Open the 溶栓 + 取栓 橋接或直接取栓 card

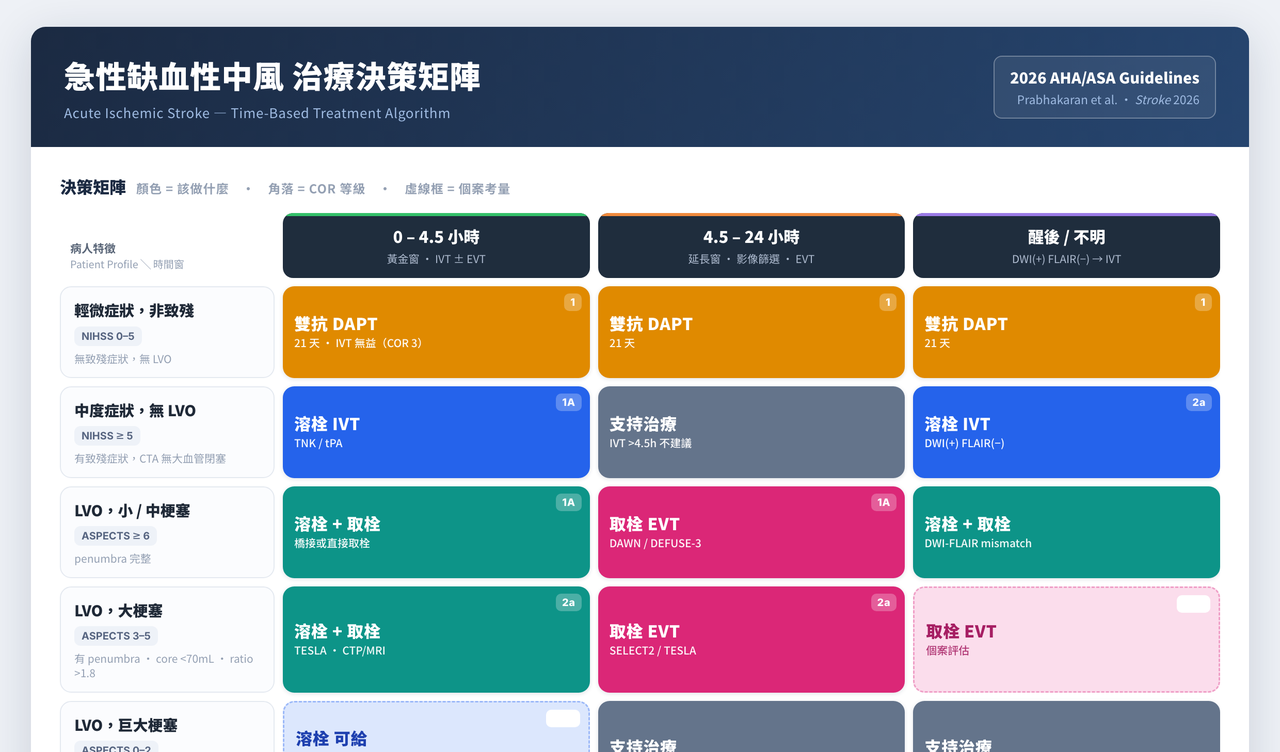(x=436, y=532)
